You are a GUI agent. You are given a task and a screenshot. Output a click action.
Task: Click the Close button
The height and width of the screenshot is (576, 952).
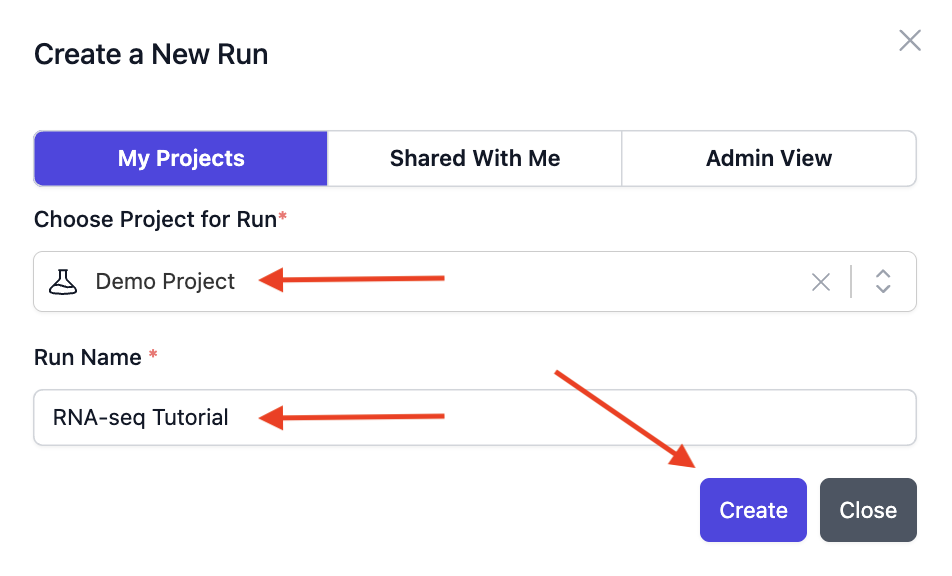(867, 510)
